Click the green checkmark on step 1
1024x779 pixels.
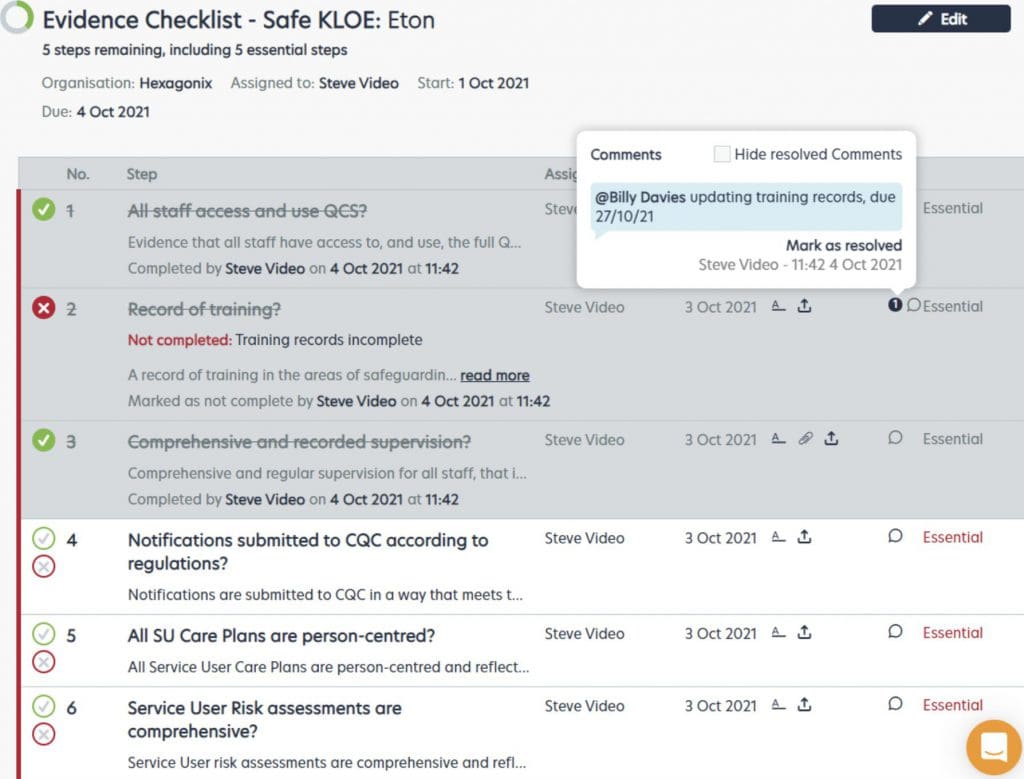click(x=44, y=210)
